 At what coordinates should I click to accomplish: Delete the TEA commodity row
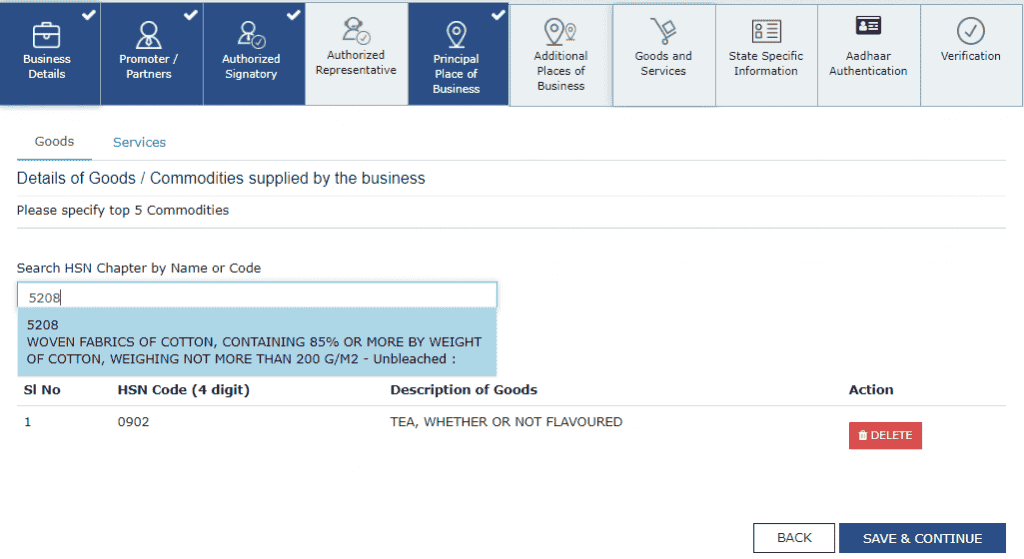pos(885,436)
